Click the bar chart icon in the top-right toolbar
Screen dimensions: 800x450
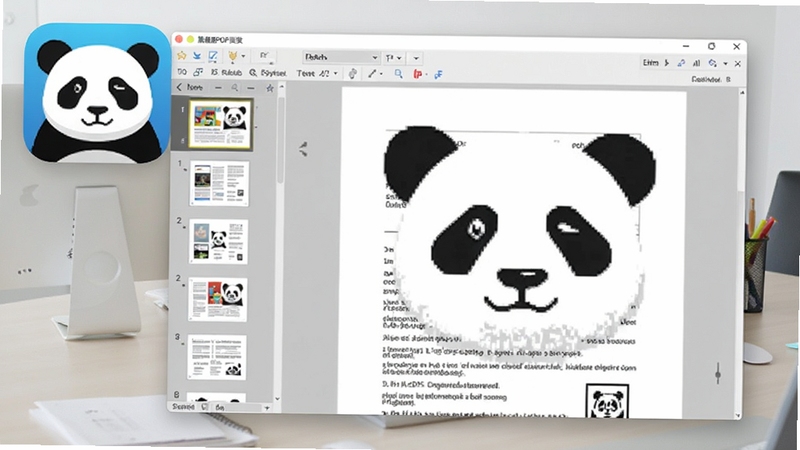point(696,63)
